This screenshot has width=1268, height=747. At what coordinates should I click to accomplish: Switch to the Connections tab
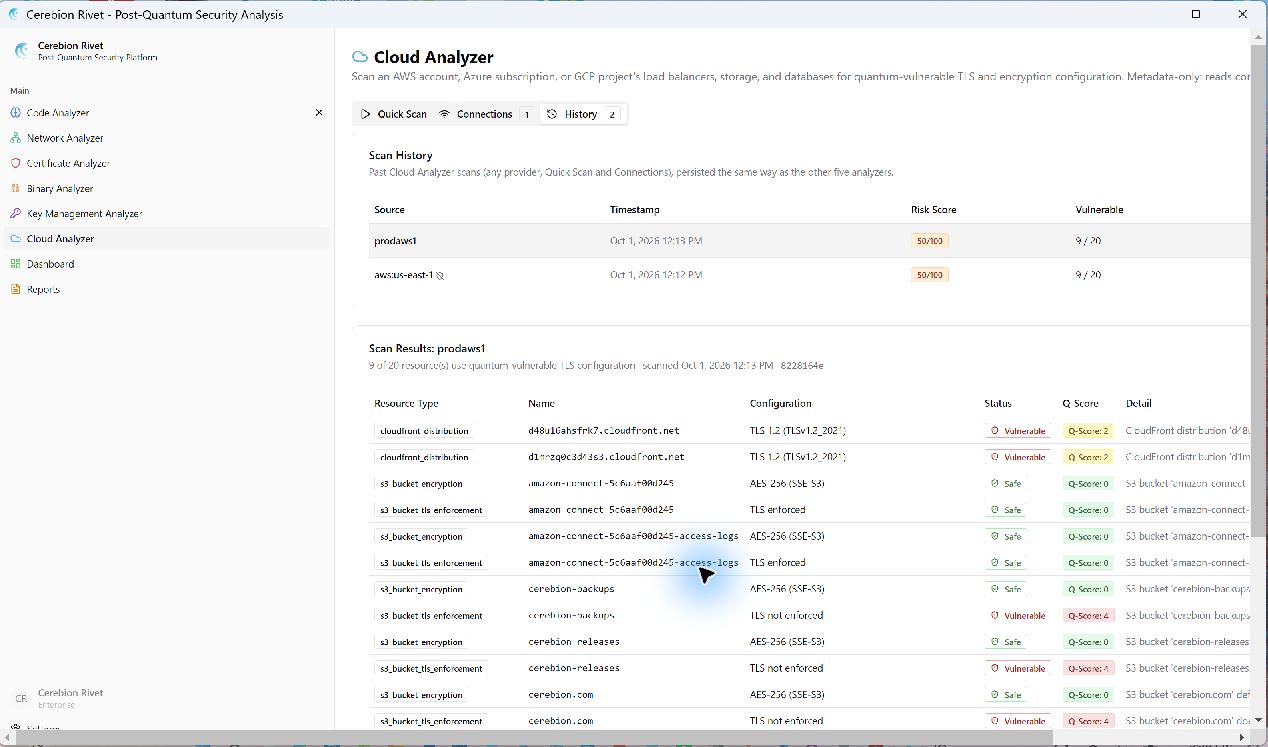[x=485, y=114]
